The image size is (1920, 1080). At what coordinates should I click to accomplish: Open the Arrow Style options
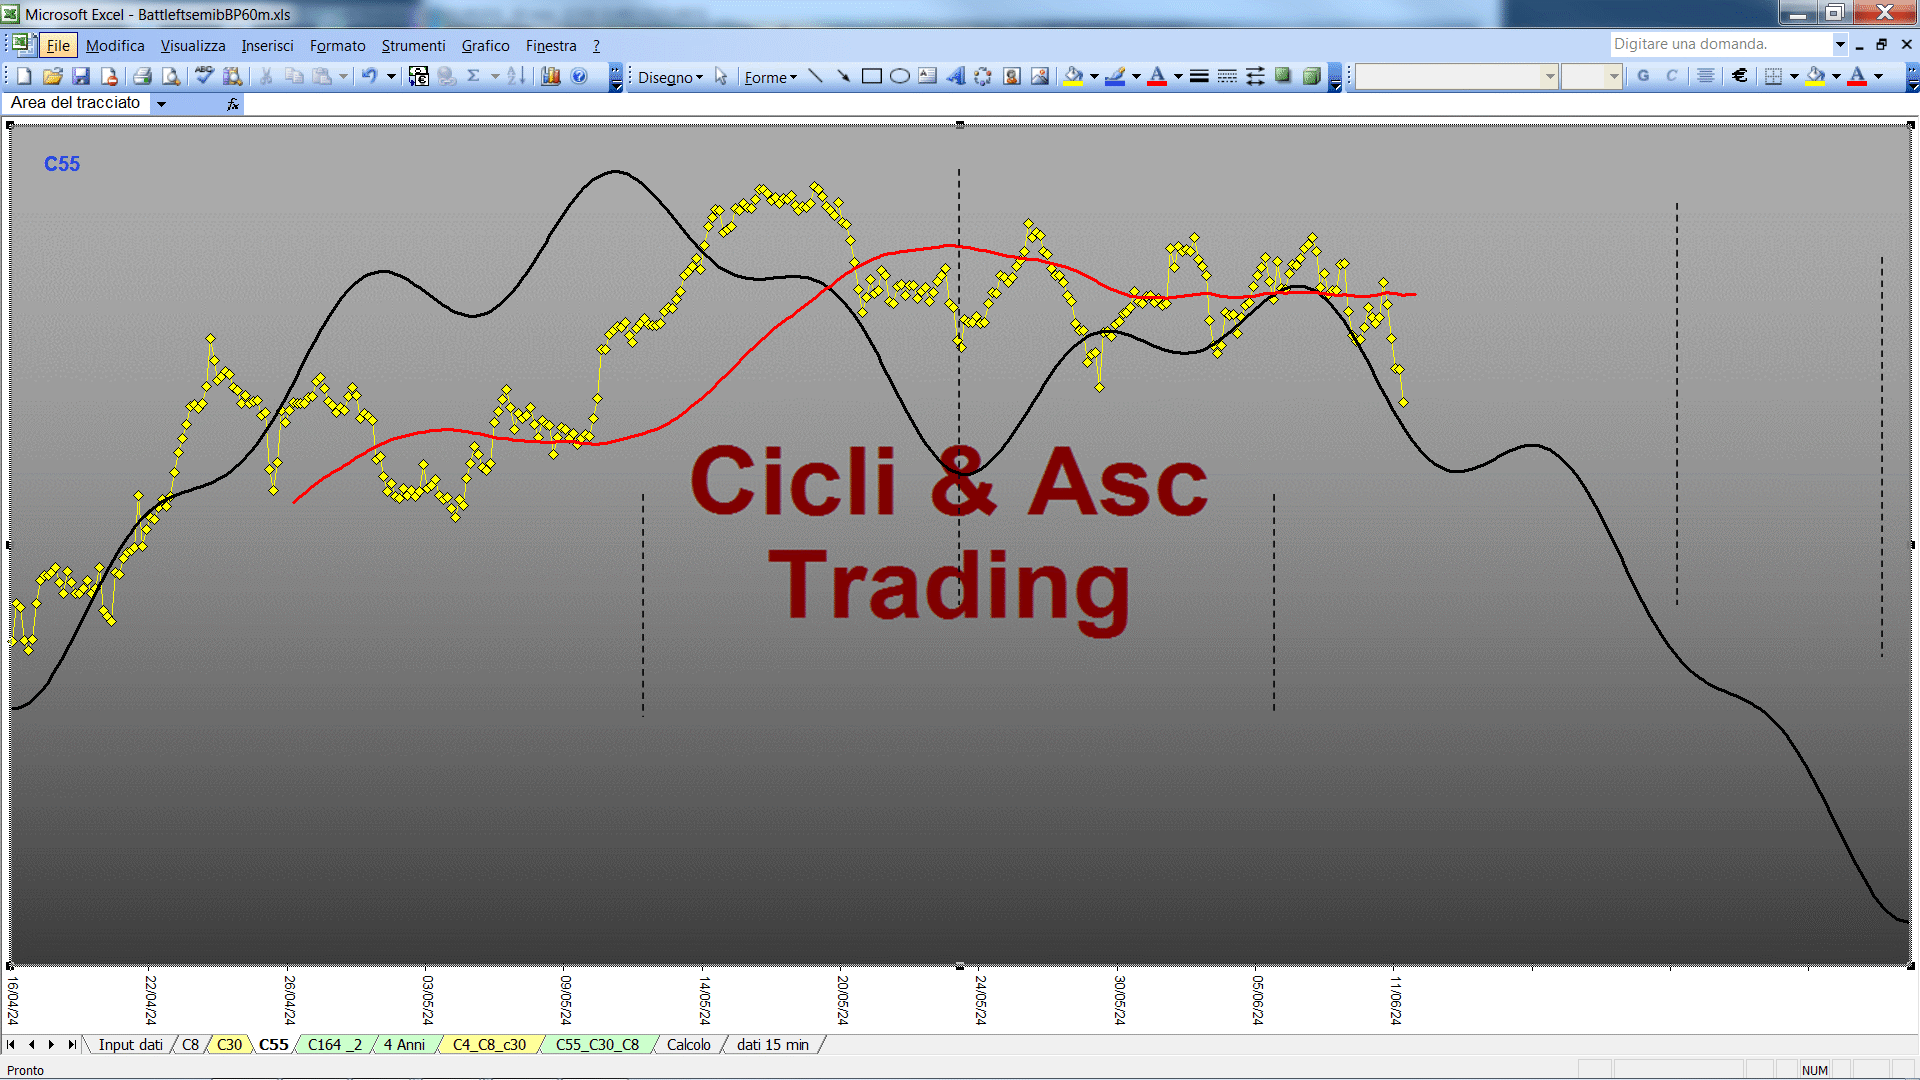(1255, 76)
